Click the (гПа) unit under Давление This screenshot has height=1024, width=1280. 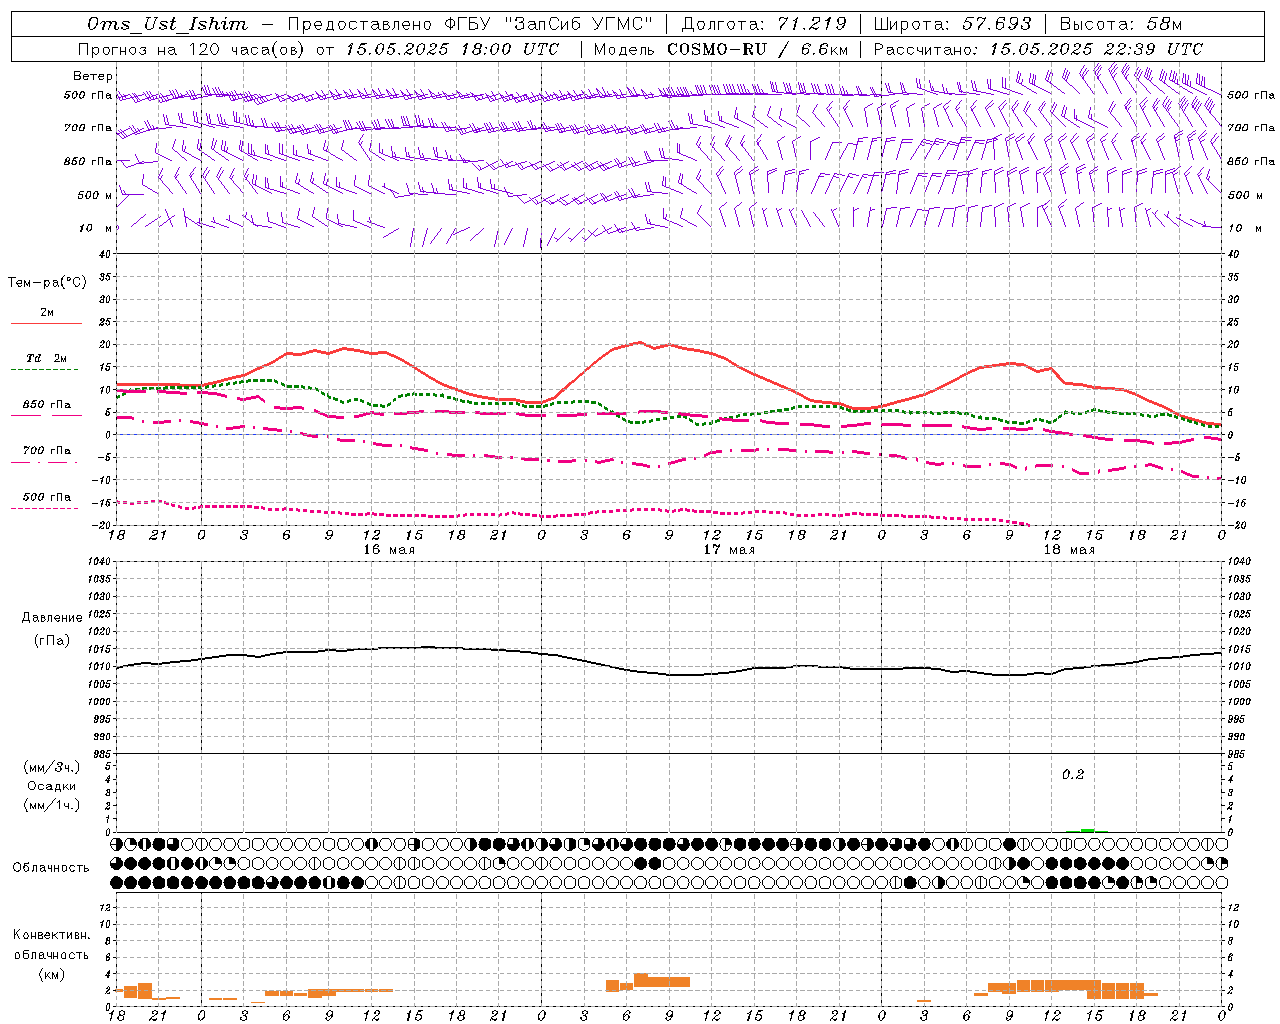point(51,640)
